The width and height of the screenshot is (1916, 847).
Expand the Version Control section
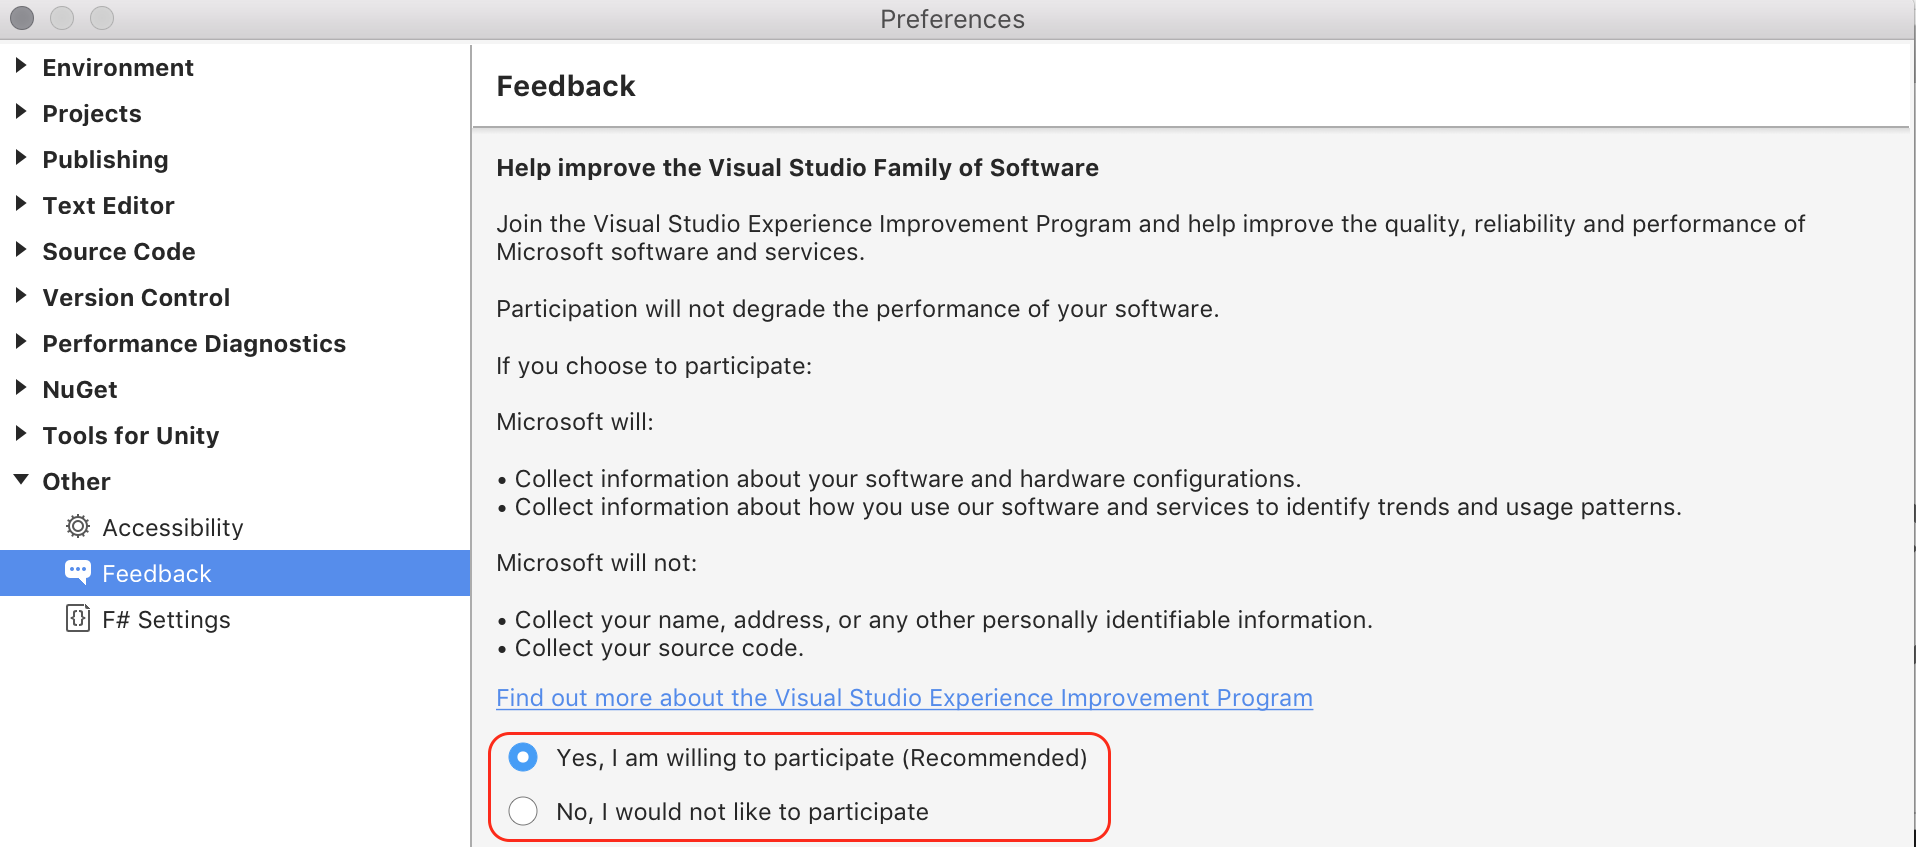pyautogui.click(x=20, y=296)
